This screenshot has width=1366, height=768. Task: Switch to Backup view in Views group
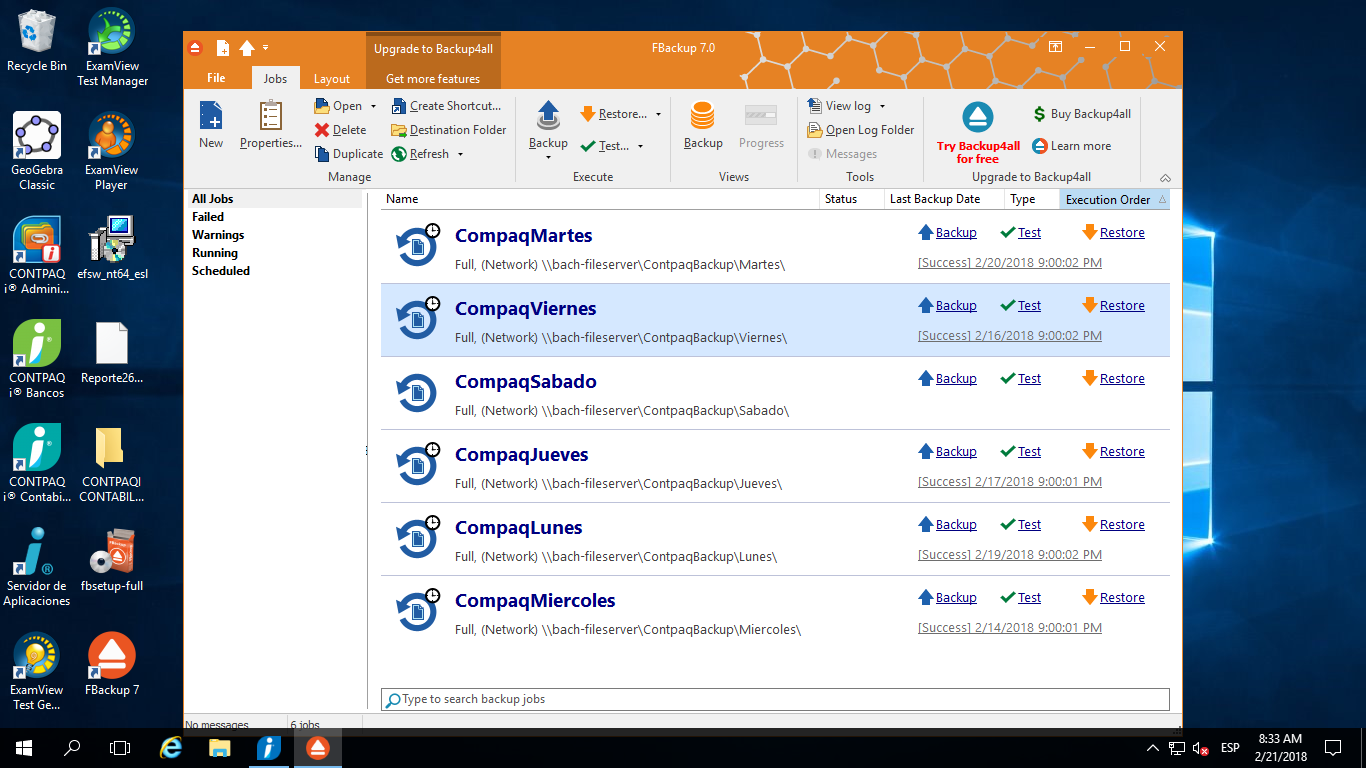tap(703, 125)
